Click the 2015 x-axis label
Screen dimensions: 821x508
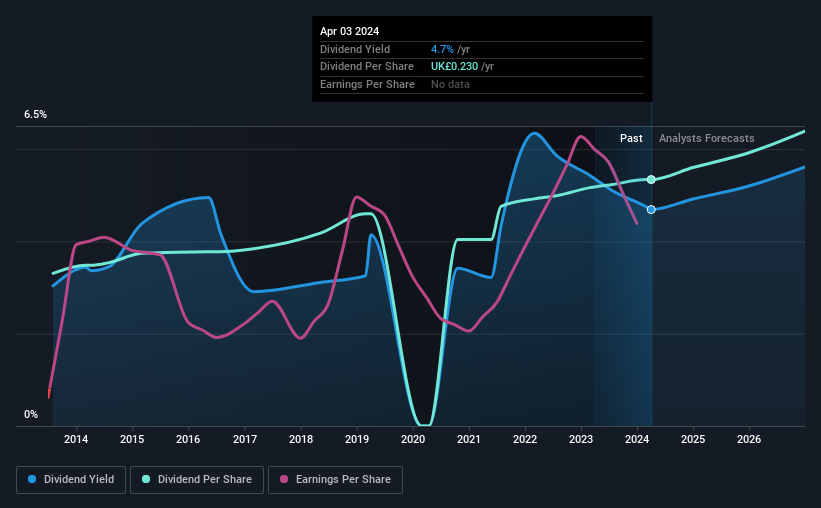(x=132, y=439)
